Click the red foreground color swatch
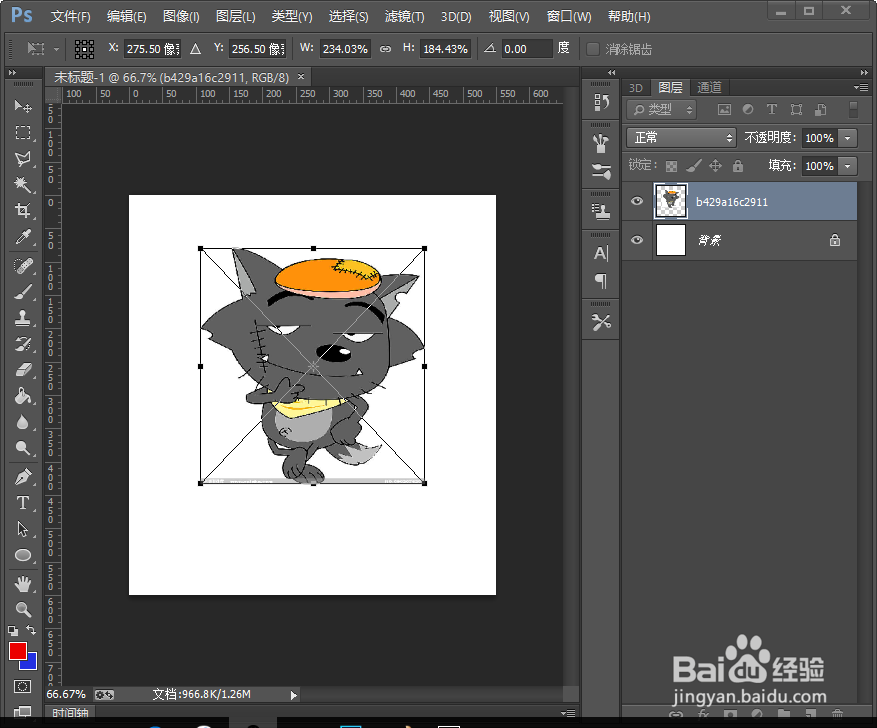This screenshot has width=877, height=728. coord(17,650)
